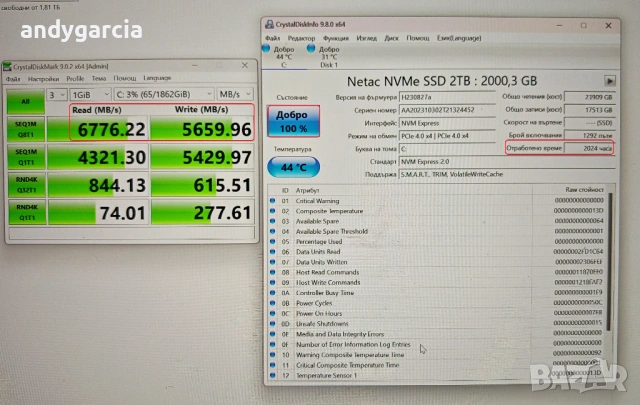Click the next disk arrow button
This screenshot has height=405, width=640.
(x=610, y=81)
